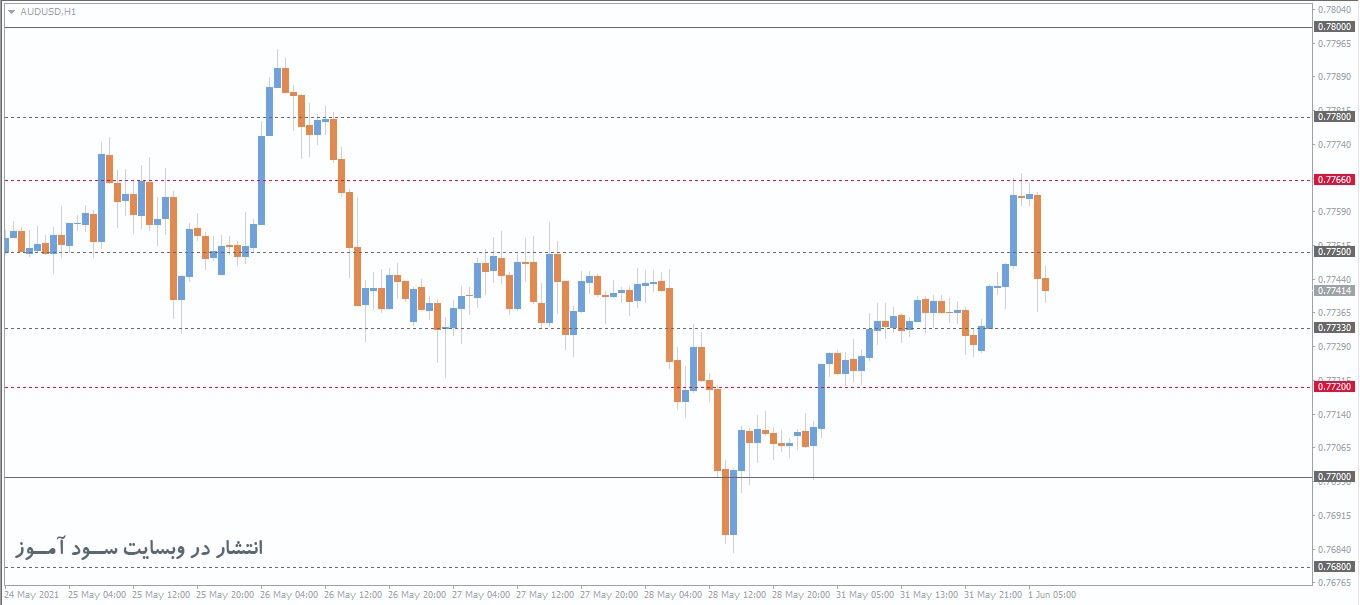
Task: Click the 0.77740 price scale value
Action: 1337,145
